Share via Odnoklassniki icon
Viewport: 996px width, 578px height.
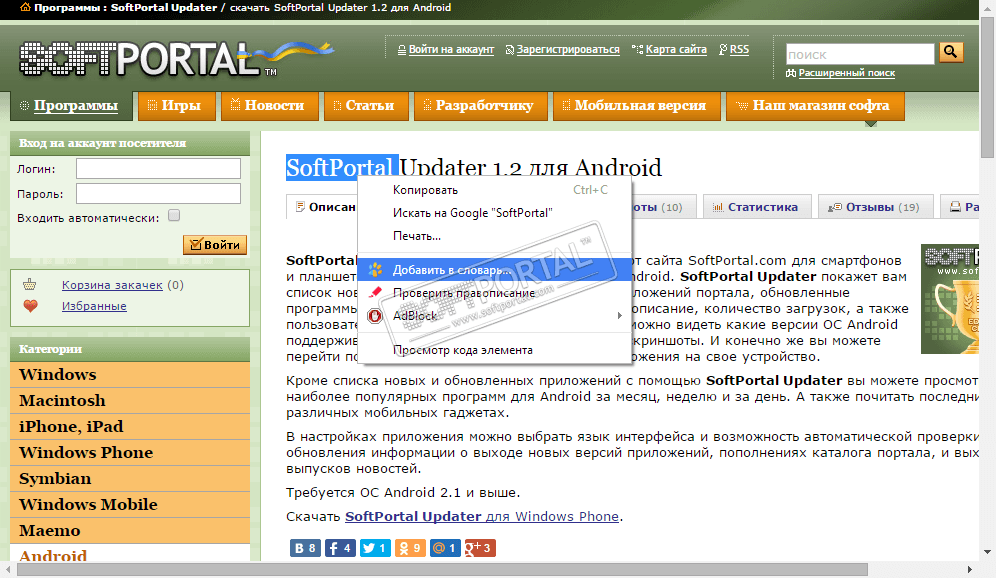(x=410, y=548)
